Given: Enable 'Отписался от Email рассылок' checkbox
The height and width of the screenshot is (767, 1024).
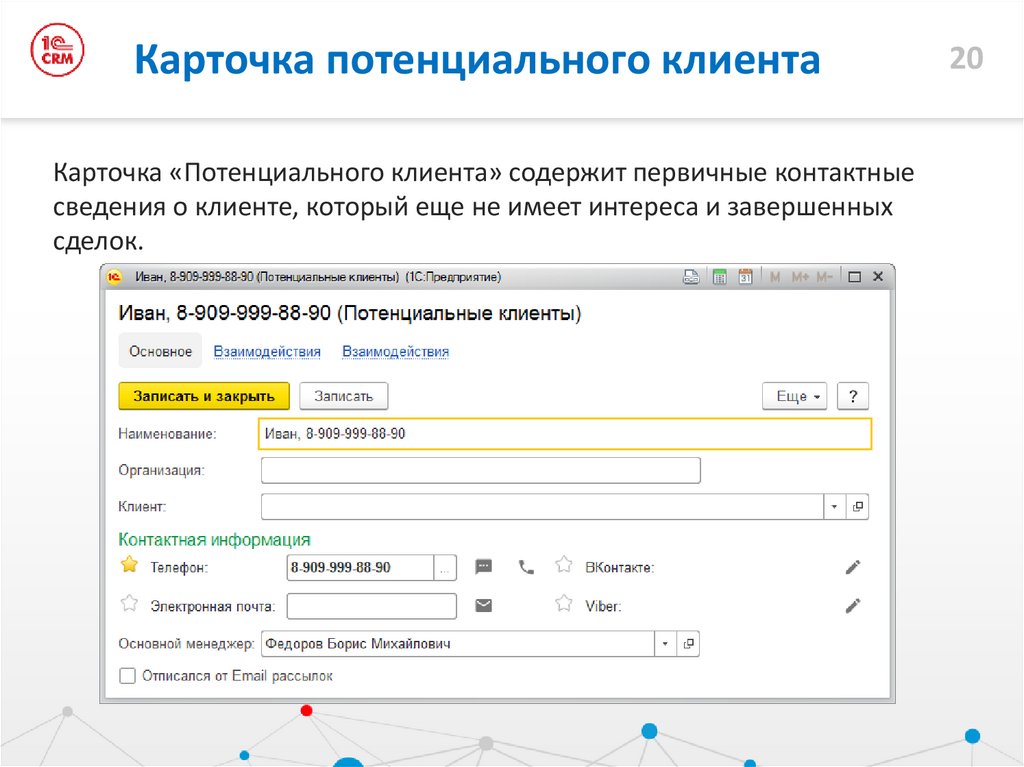Looking at the screenshot, I should click(x=127, y=676).
